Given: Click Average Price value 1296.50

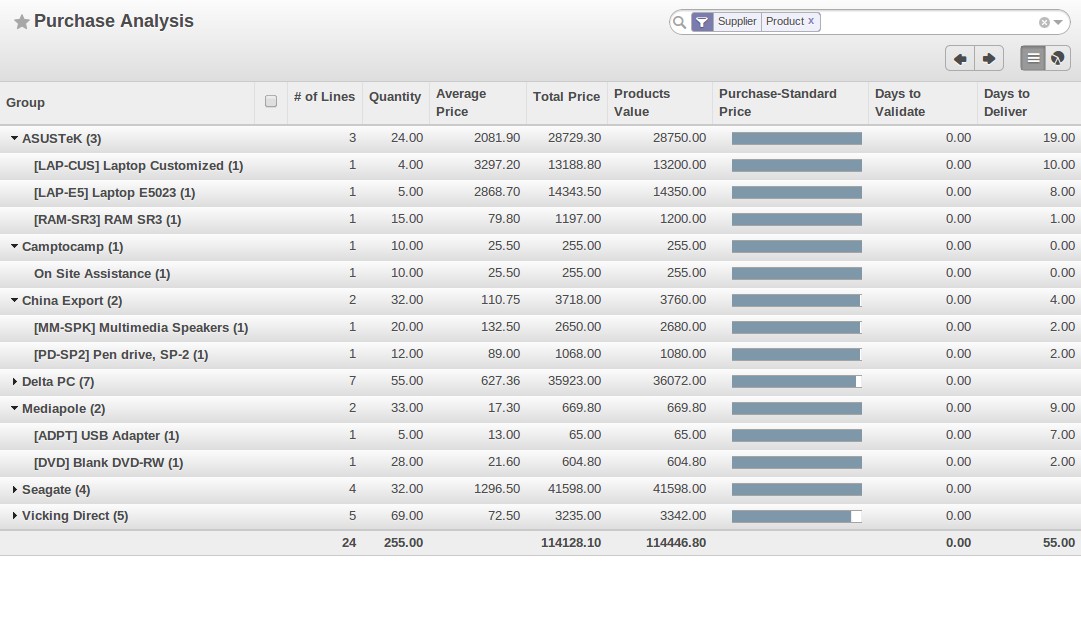Looking at the screenshot, I should [x=496, y=489].
